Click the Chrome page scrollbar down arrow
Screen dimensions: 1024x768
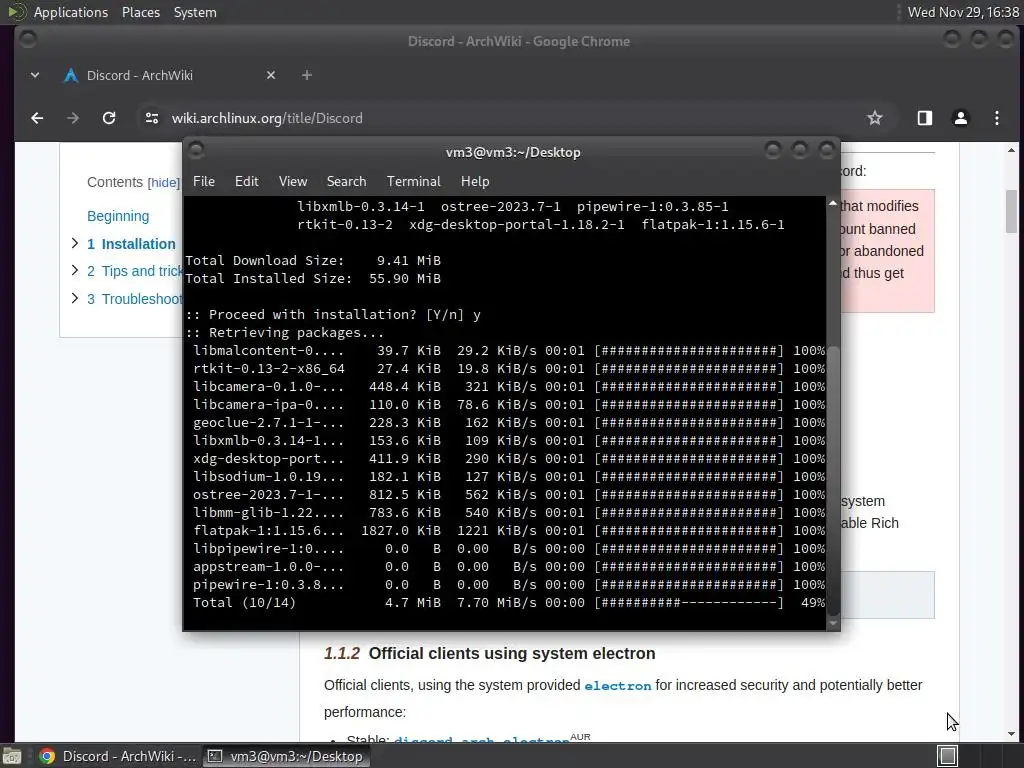click(1011, 734)
